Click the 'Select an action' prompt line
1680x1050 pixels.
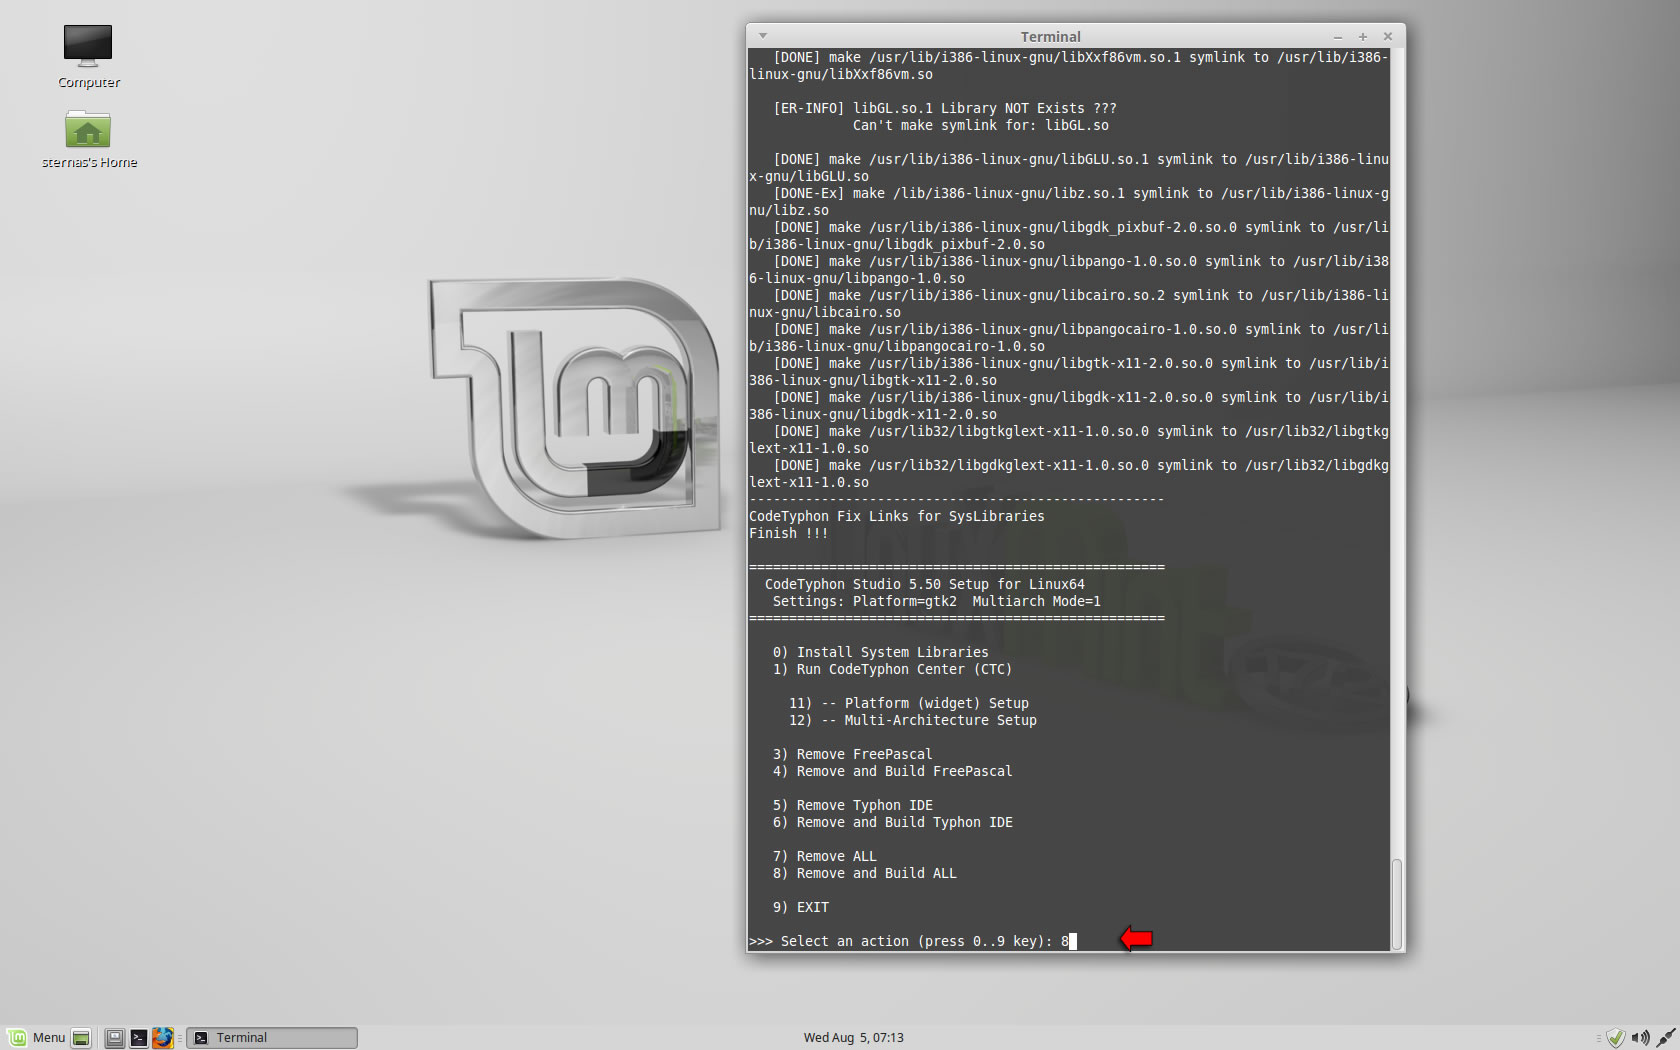point(913,941)
